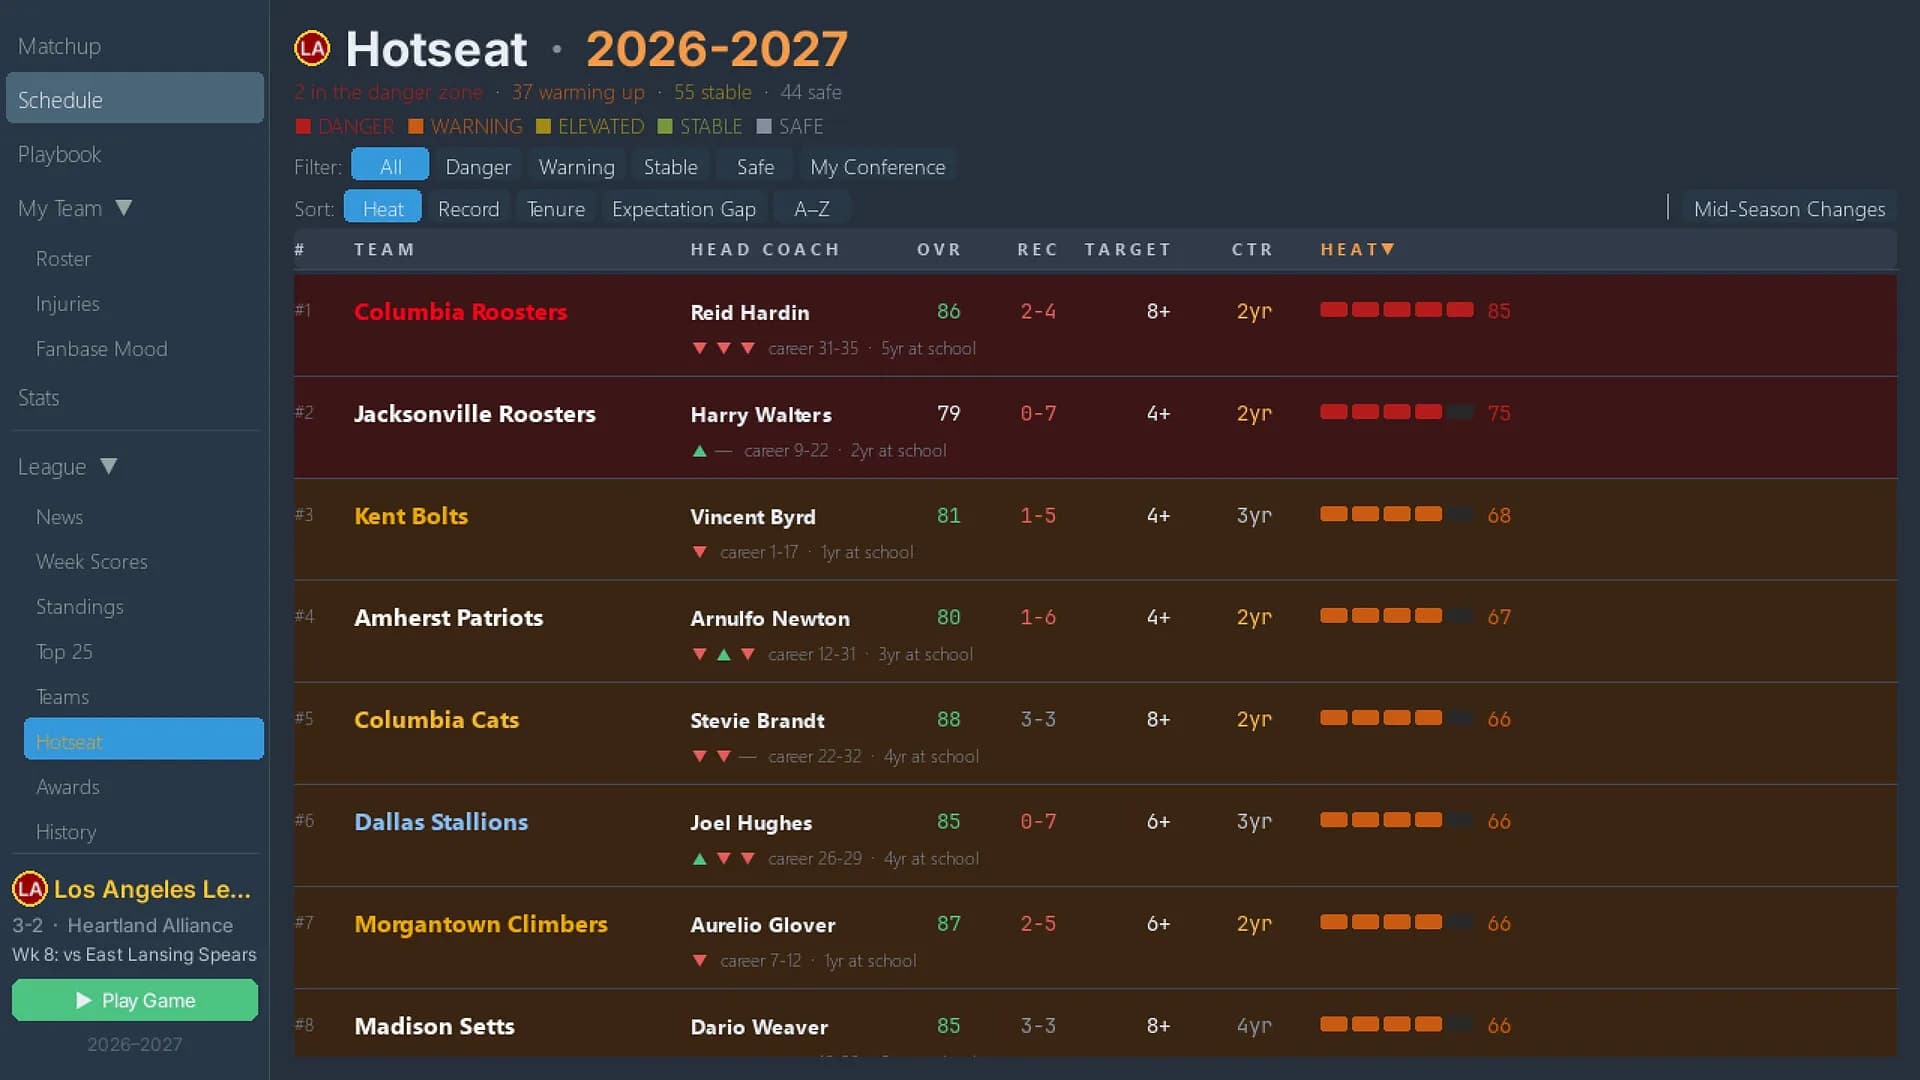Open Mid-Season Changes panel
The height and width of the screenshot is (1080, 1920).
1789,209
